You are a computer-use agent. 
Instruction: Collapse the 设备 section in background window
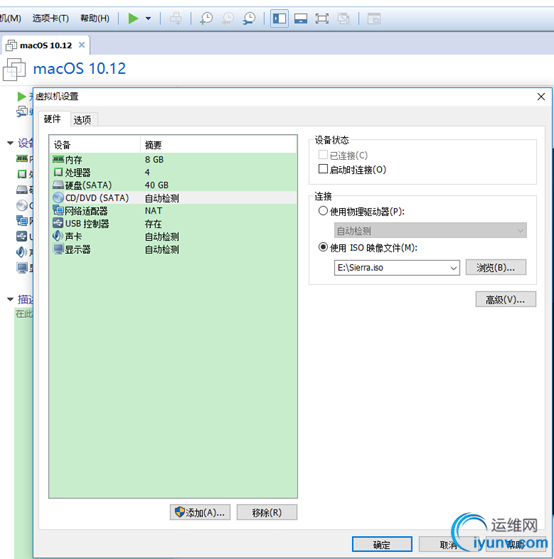11,143
